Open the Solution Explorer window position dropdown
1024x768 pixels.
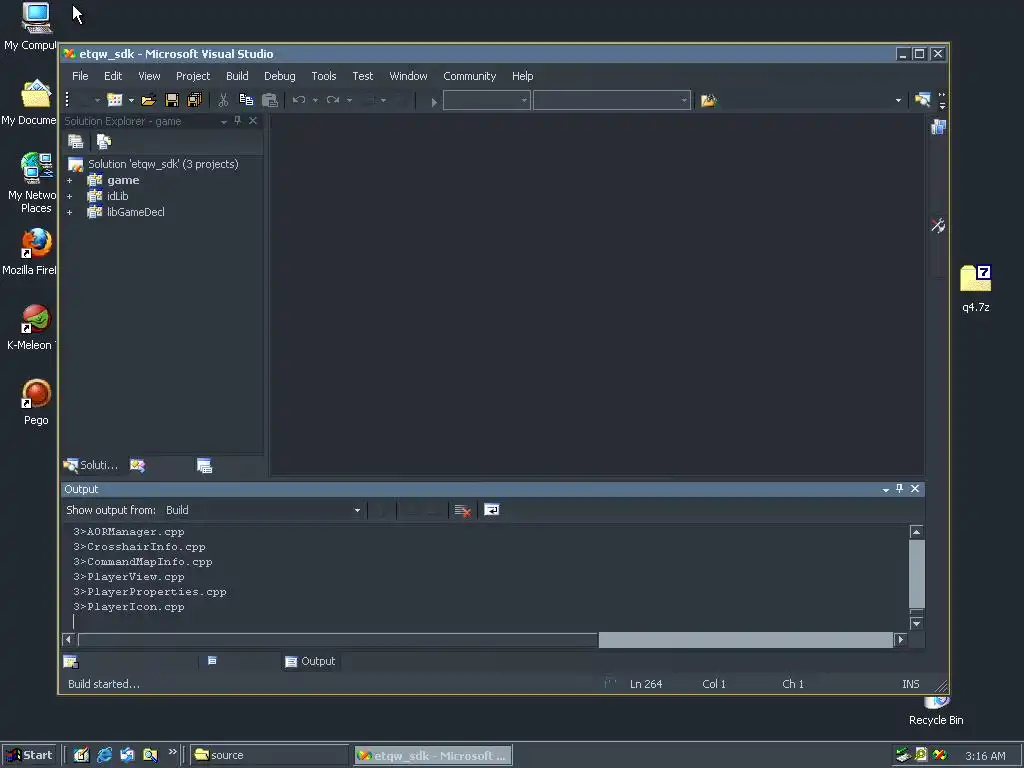(x=224, y=121)
